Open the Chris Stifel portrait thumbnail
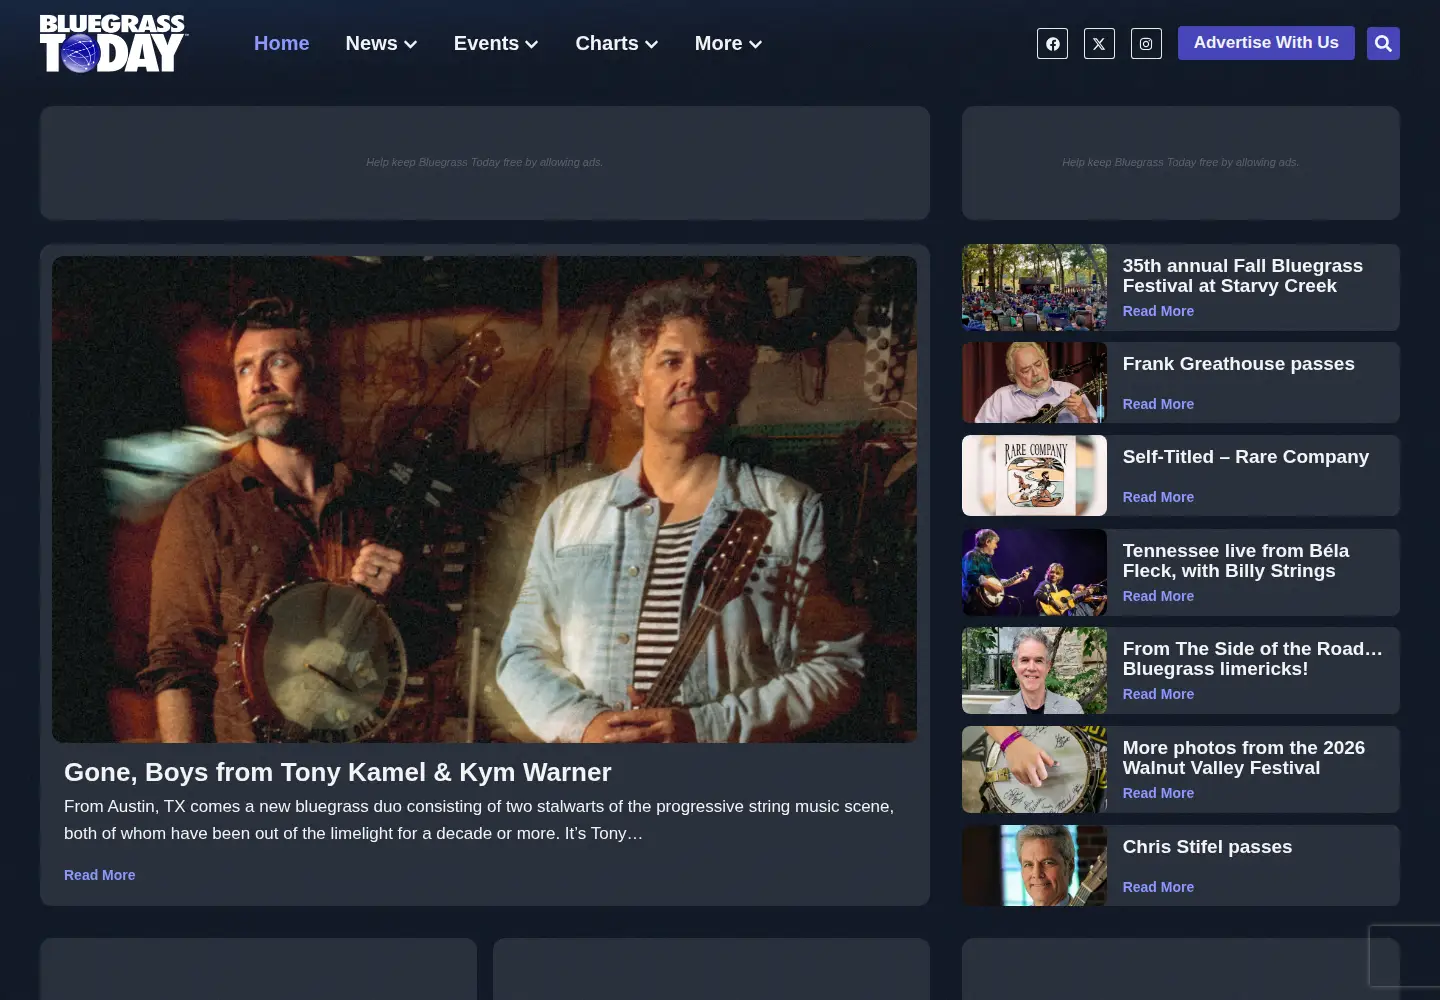Image resolution: width=1440 pixels, height=1000 pixels. pos(1034,865)
